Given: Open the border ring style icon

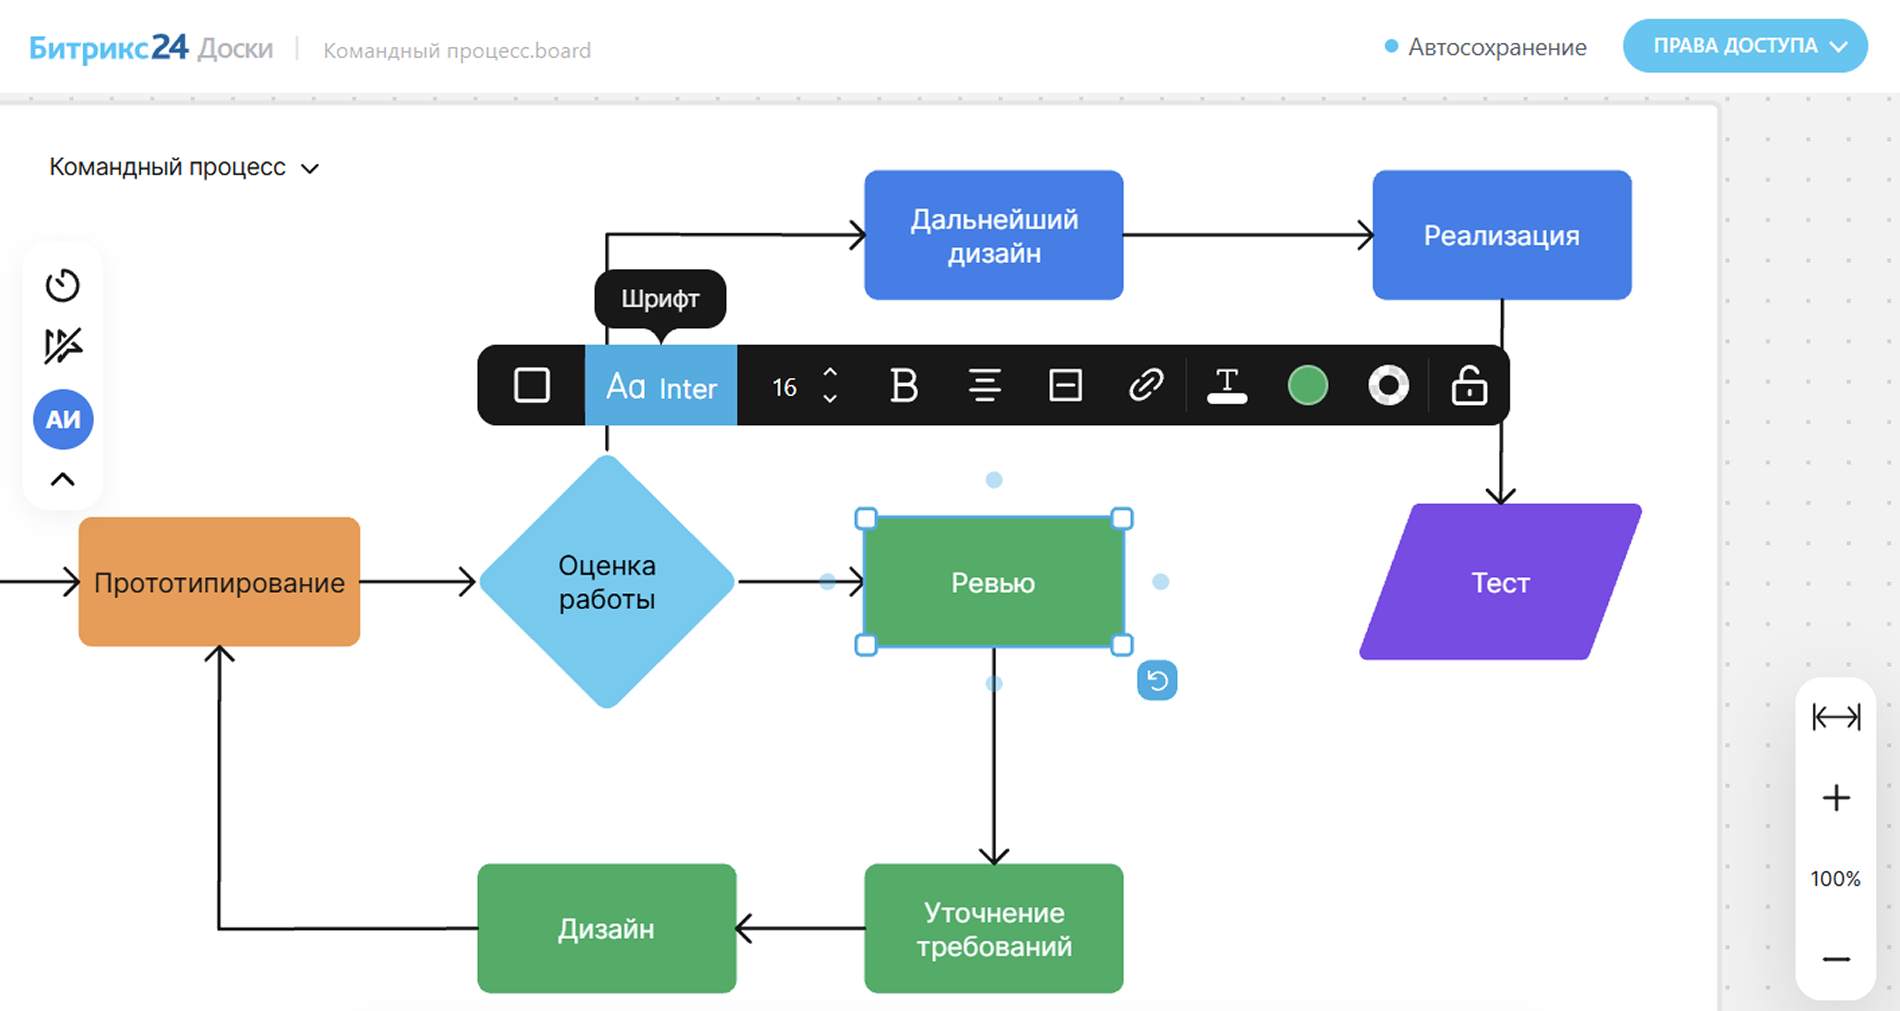Looking at the screenshot, I should coord(1388,385).
